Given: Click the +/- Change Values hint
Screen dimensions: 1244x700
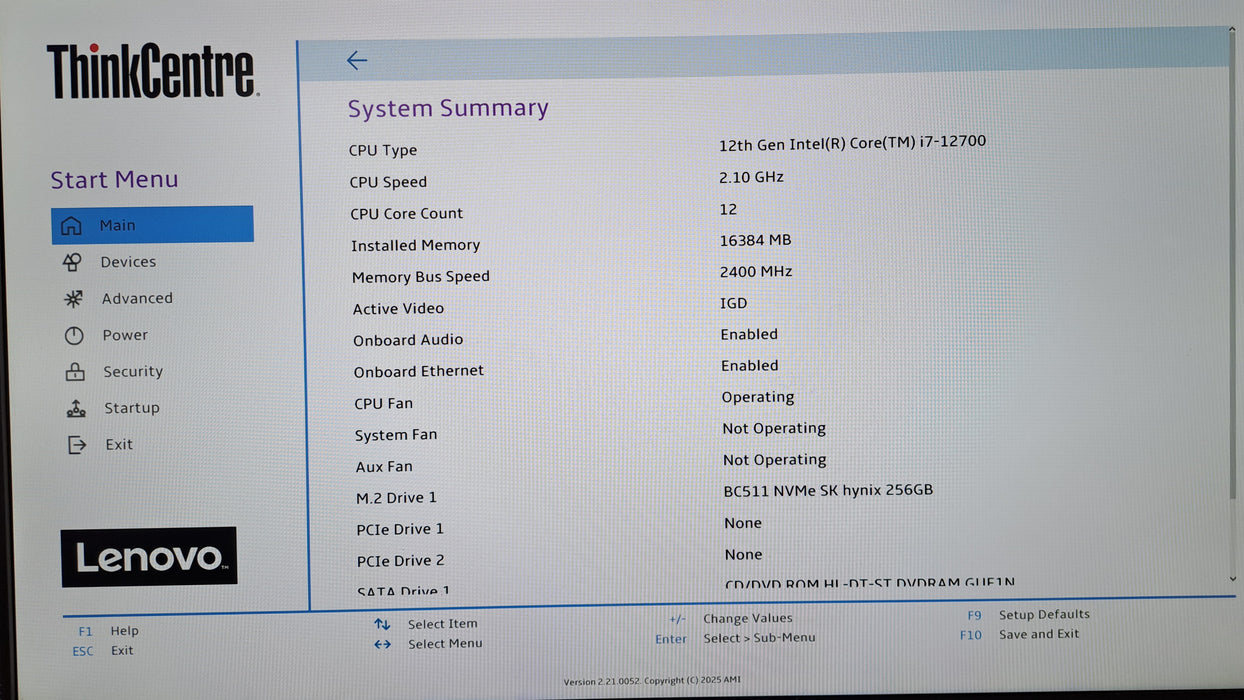Looking at the screenshot, I should (x=730, y=619).
